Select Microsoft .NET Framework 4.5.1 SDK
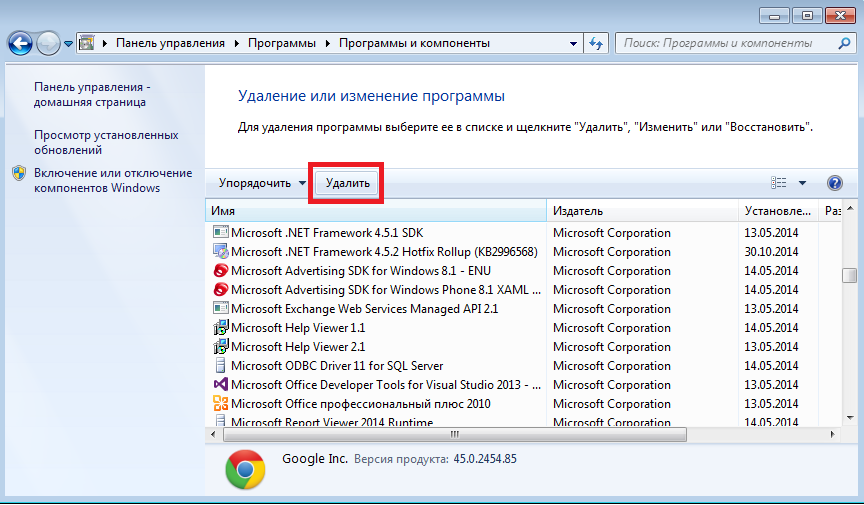The height and width of the screenshot is (505, 864). coord(327,233)
